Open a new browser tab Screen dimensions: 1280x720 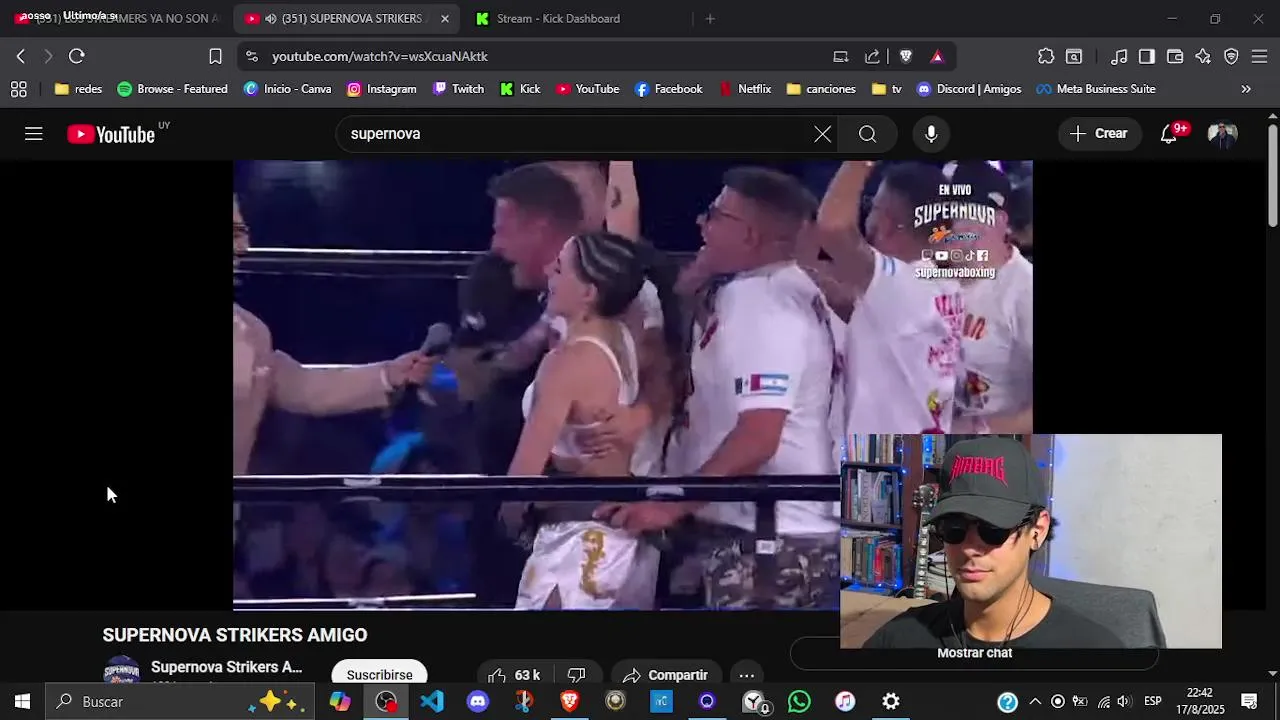click(710, 18)
